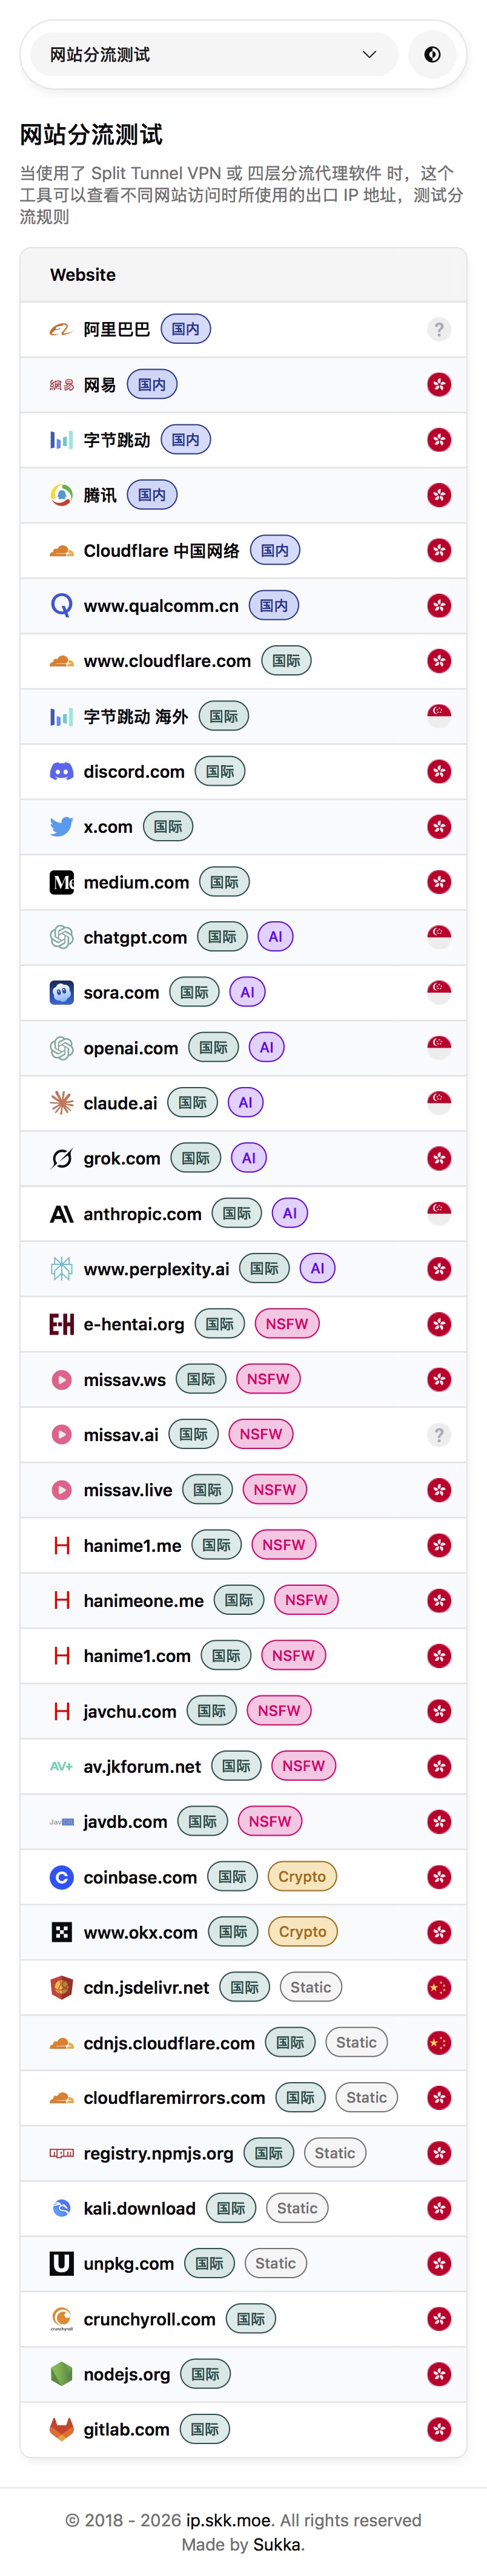Click the Discord logo icon
This screenshot has width=487, height=2576.
pyautogui.click(x=61, y=771)
